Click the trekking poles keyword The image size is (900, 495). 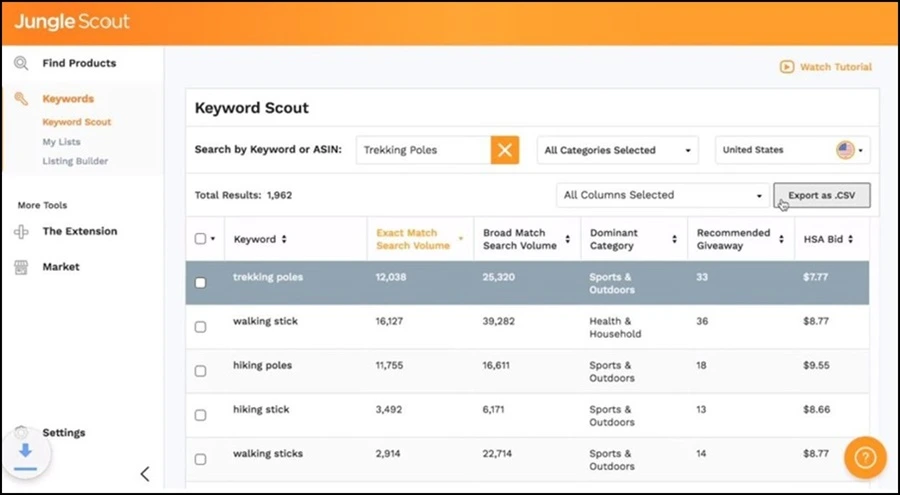point(268,277)
